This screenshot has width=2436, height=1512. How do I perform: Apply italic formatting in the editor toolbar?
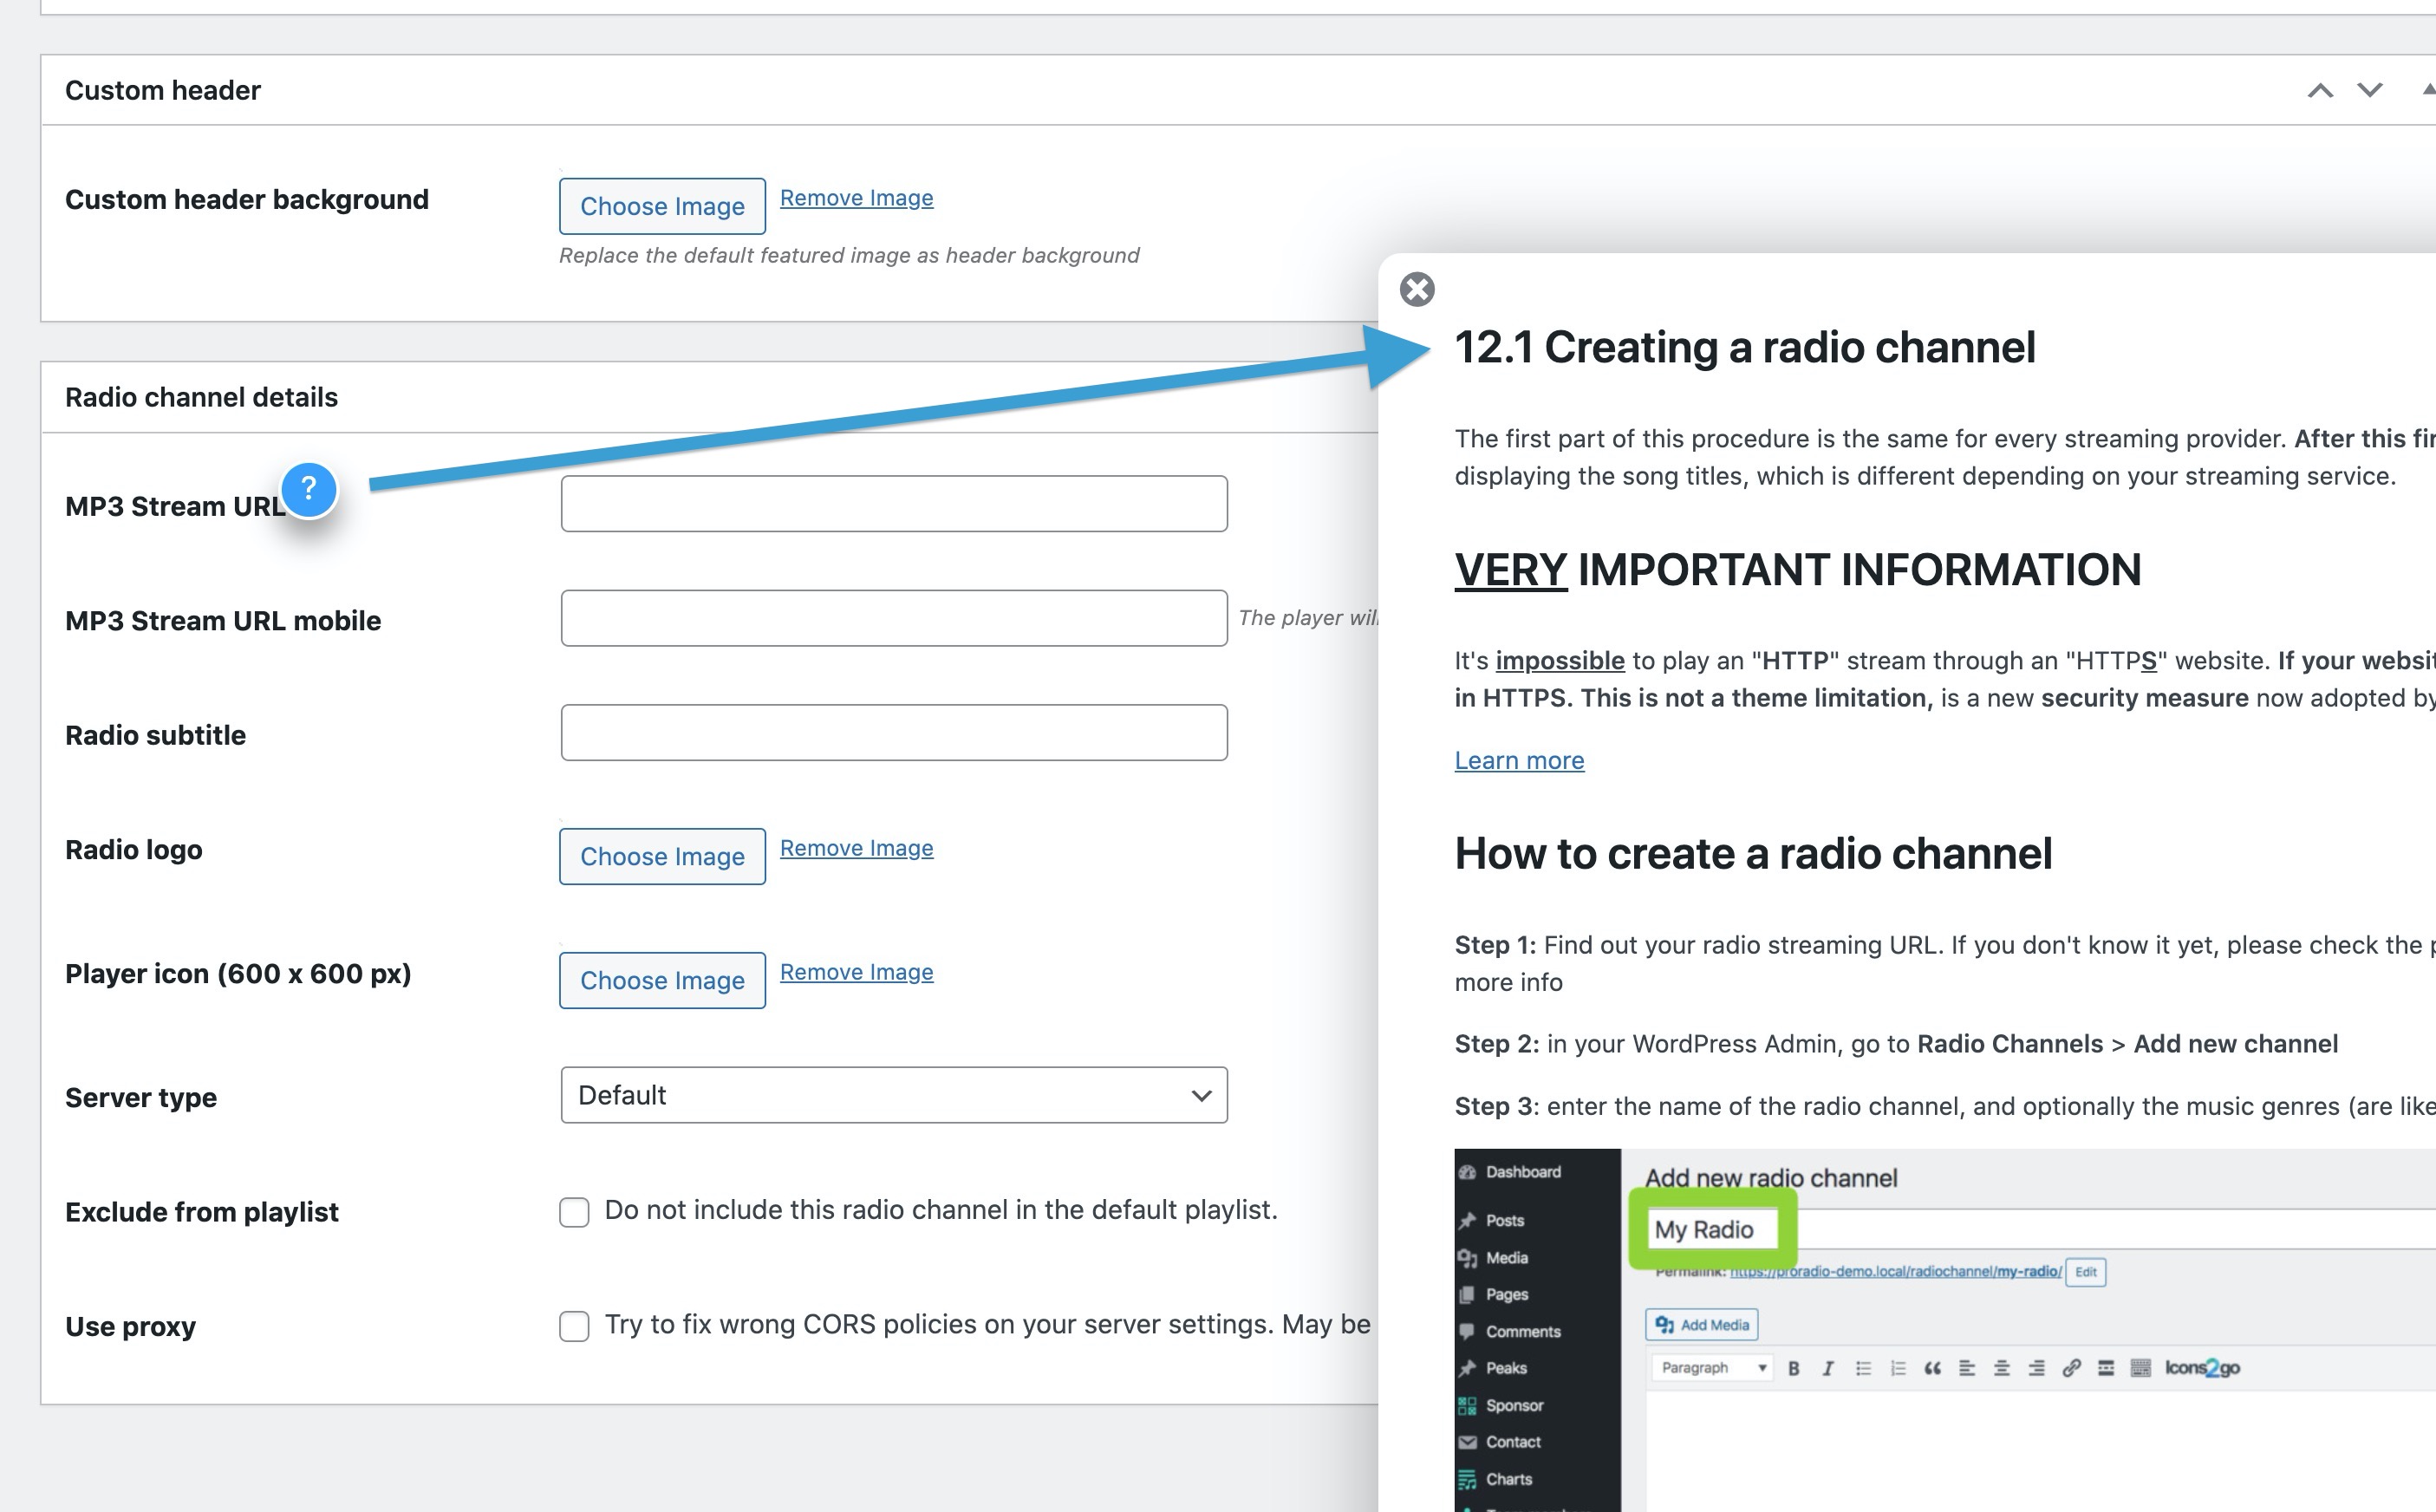(x=1828, y=1367)
